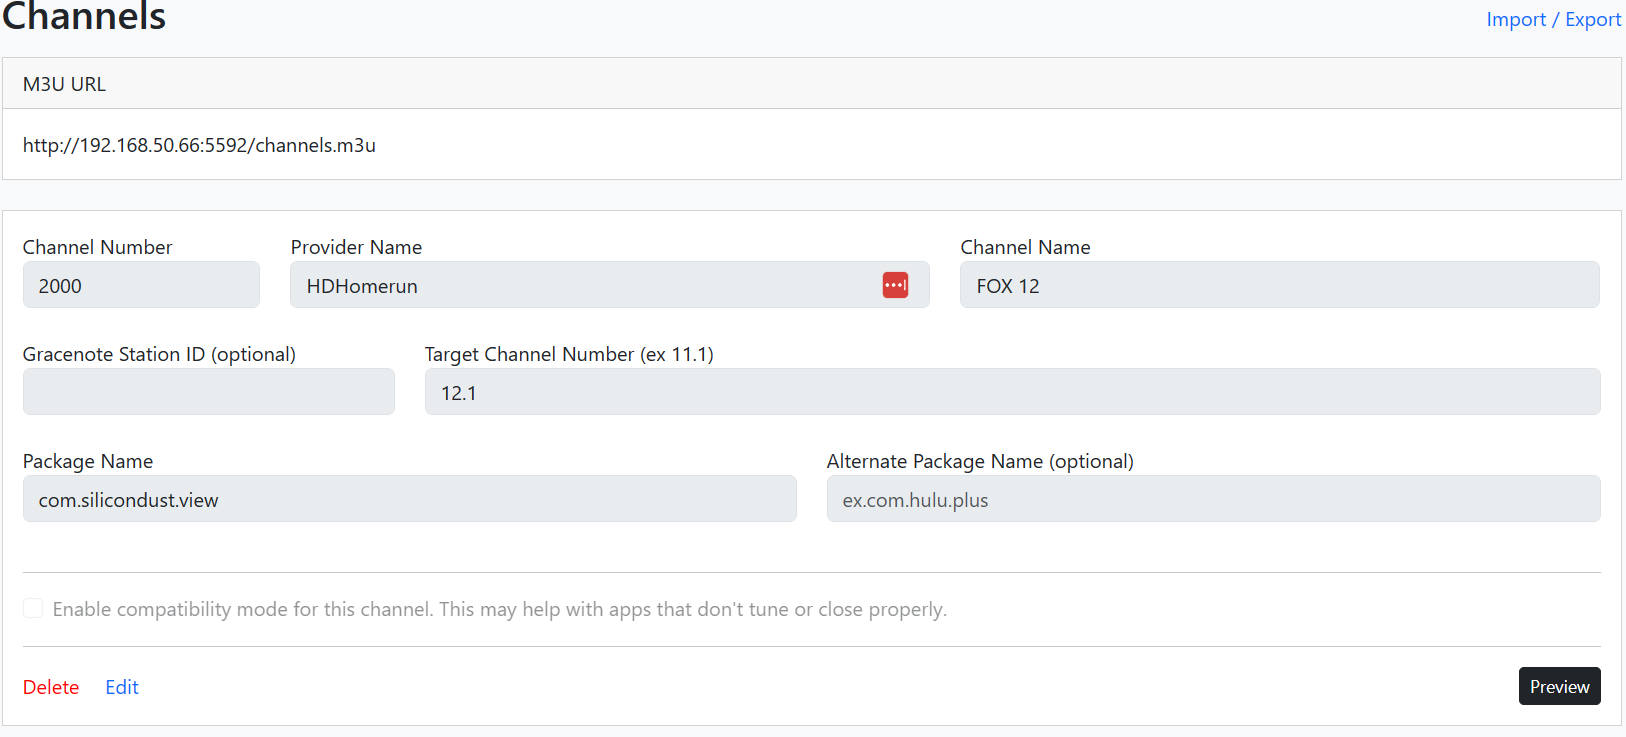The width and height of the screenshot is (1626, 737).
Task: Click the Channel Number field showing 2000
Action: [141, 286]
